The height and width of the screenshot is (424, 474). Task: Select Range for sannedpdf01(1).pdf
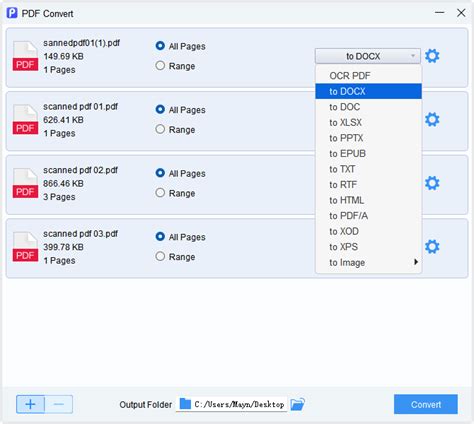[x=160, y=66]
